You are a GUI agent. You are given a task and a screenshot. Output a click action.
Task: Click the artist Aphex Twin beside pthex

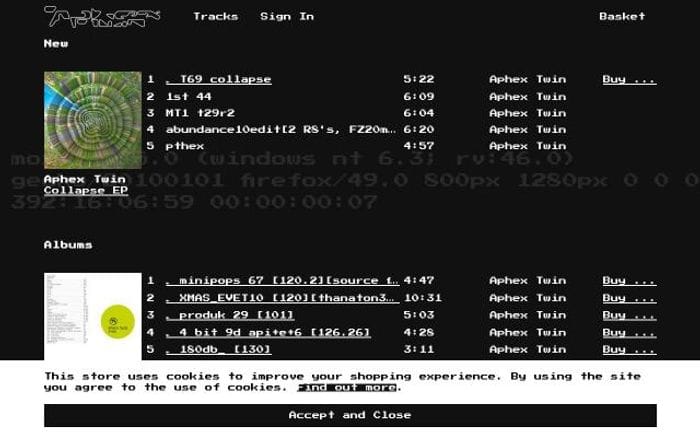(528, 146)
